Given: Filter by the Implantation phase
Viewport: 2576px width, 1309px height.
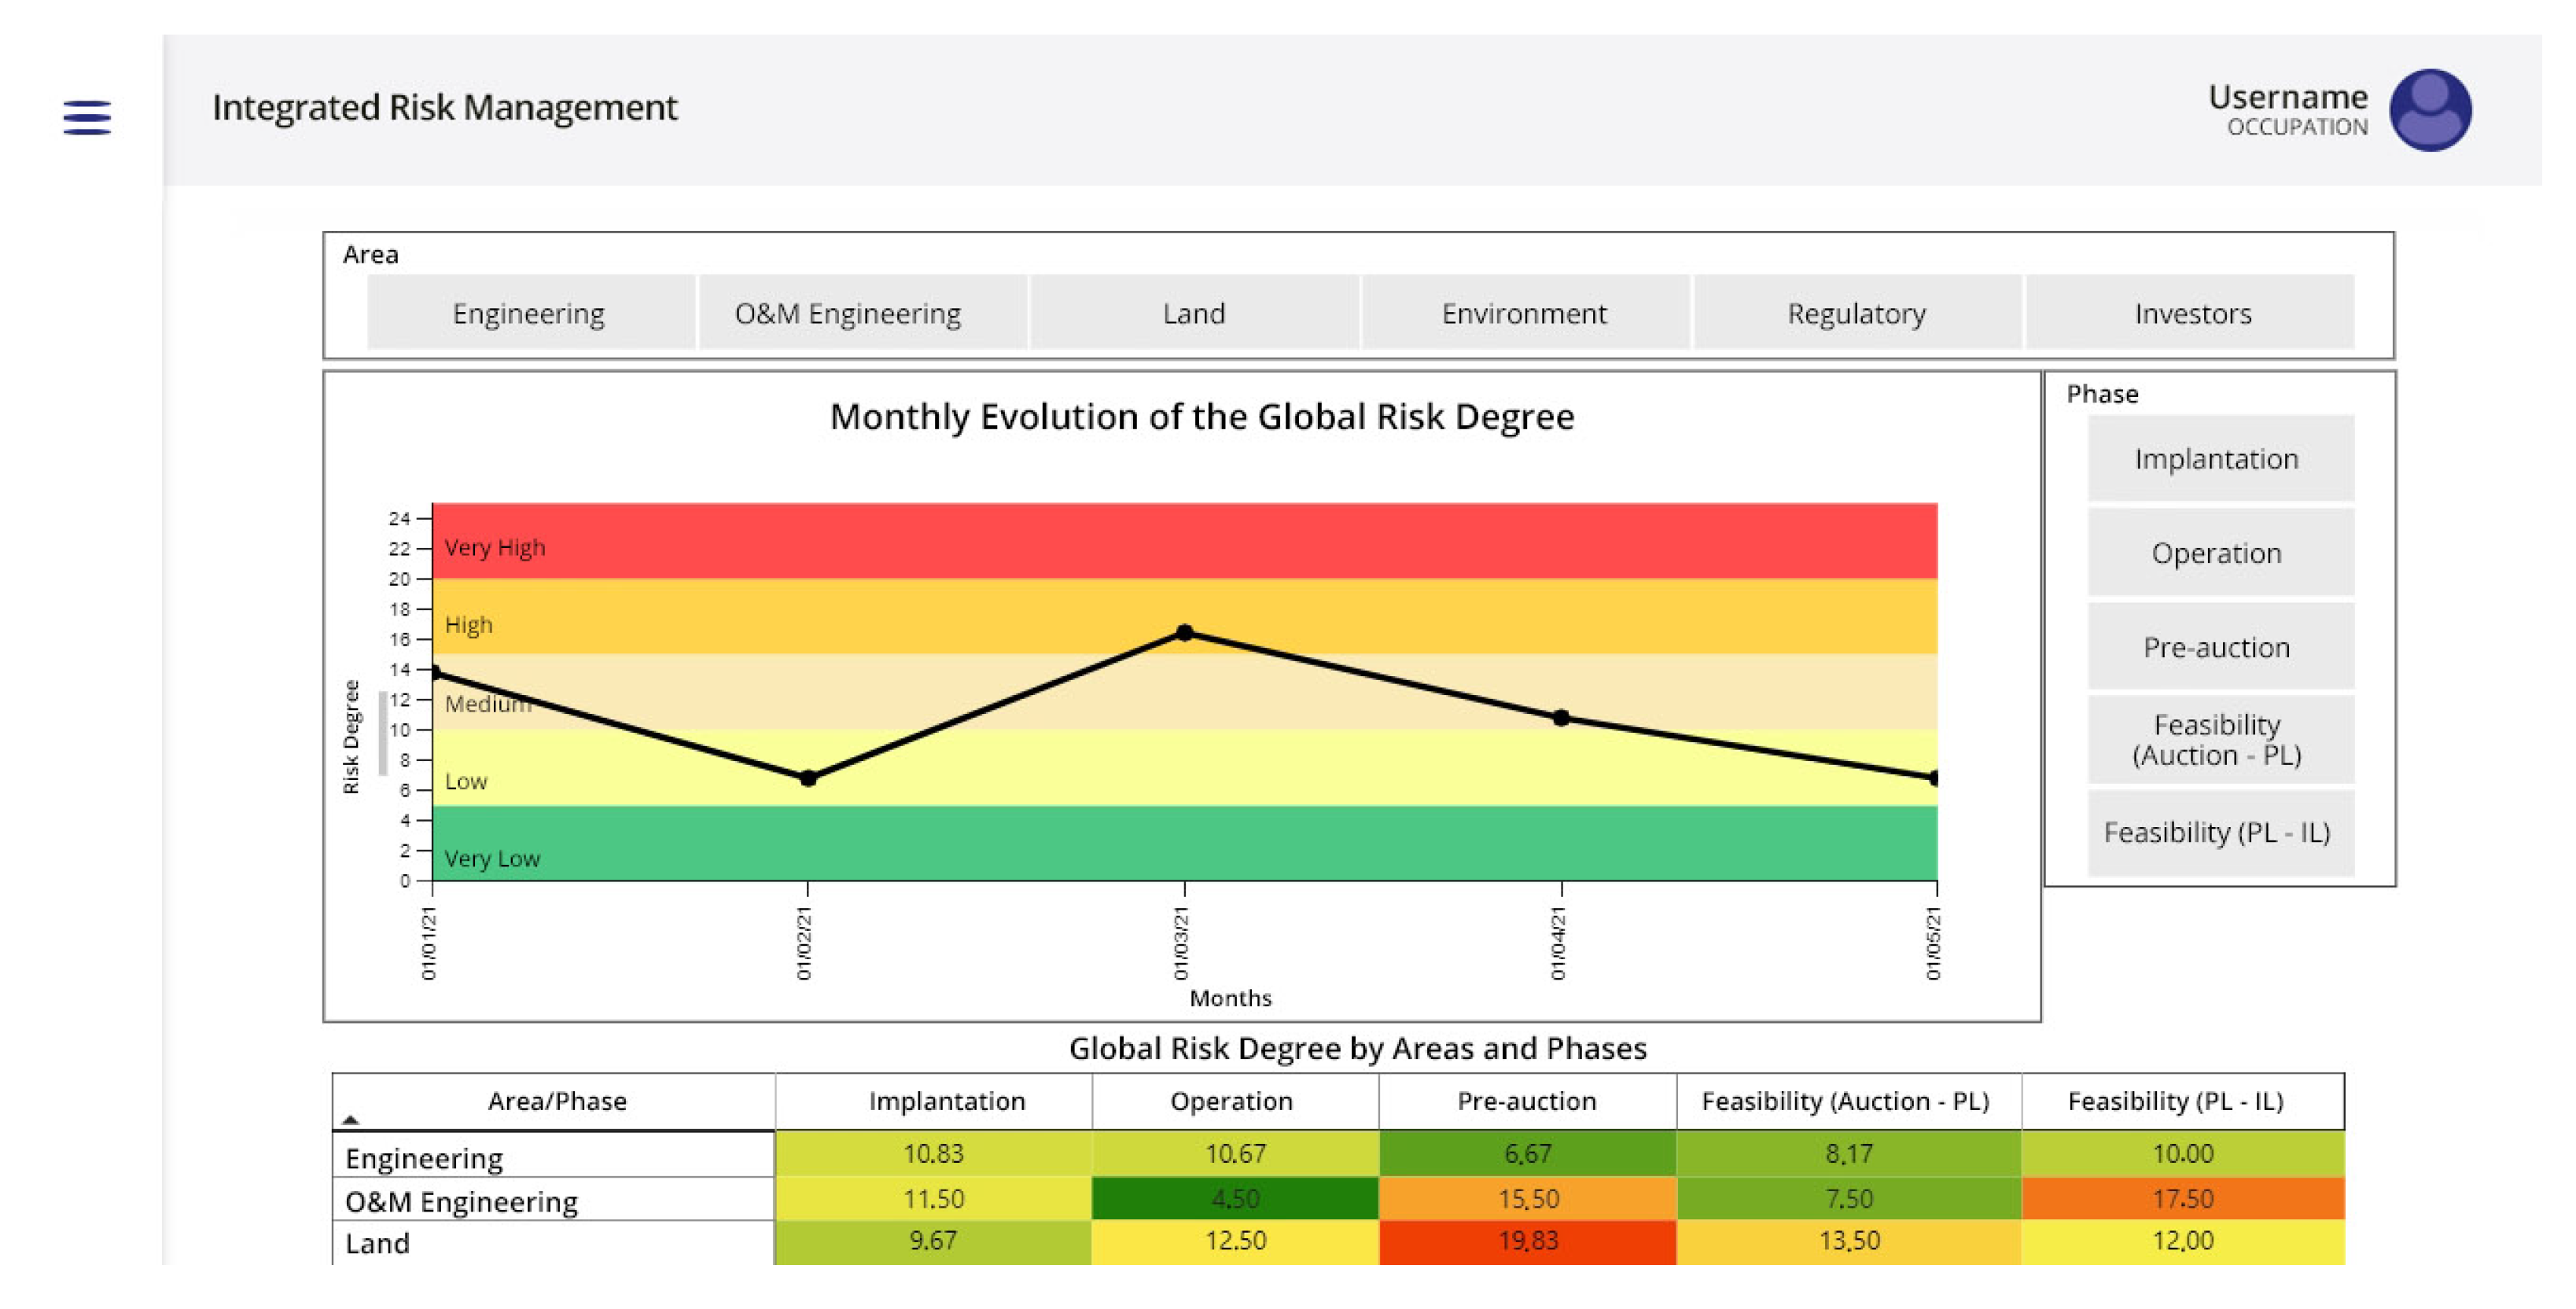Looking at the screenshot, I should click(x=2216, y=458).
